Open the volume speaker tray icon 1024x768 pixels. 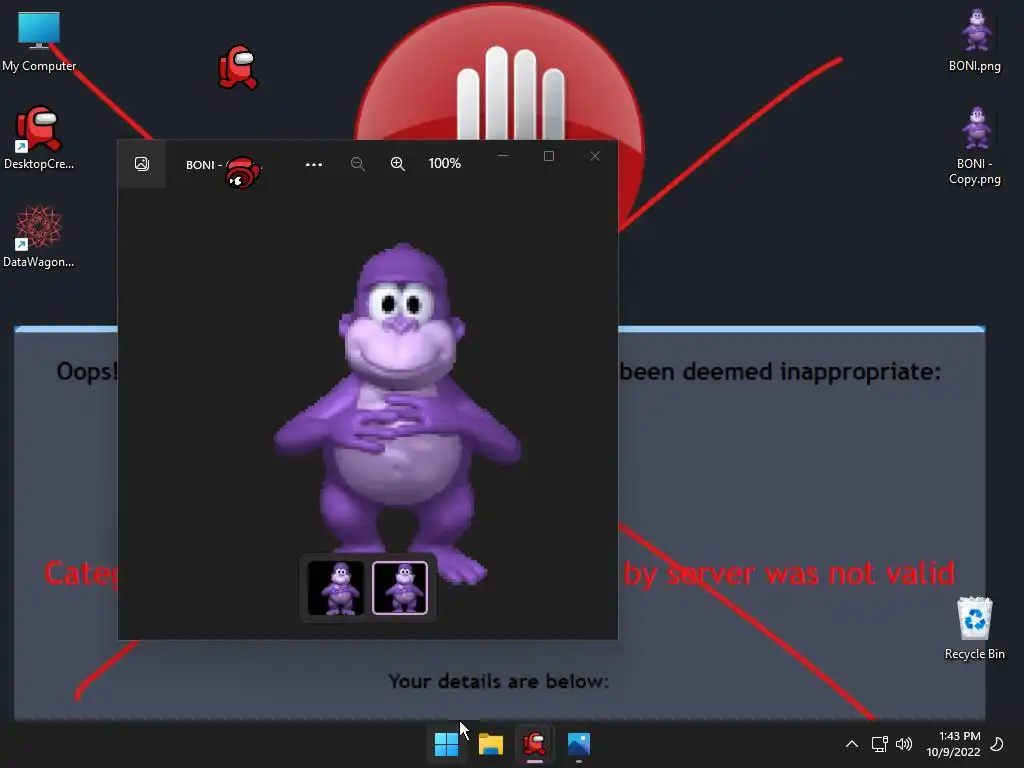(904, 744)
